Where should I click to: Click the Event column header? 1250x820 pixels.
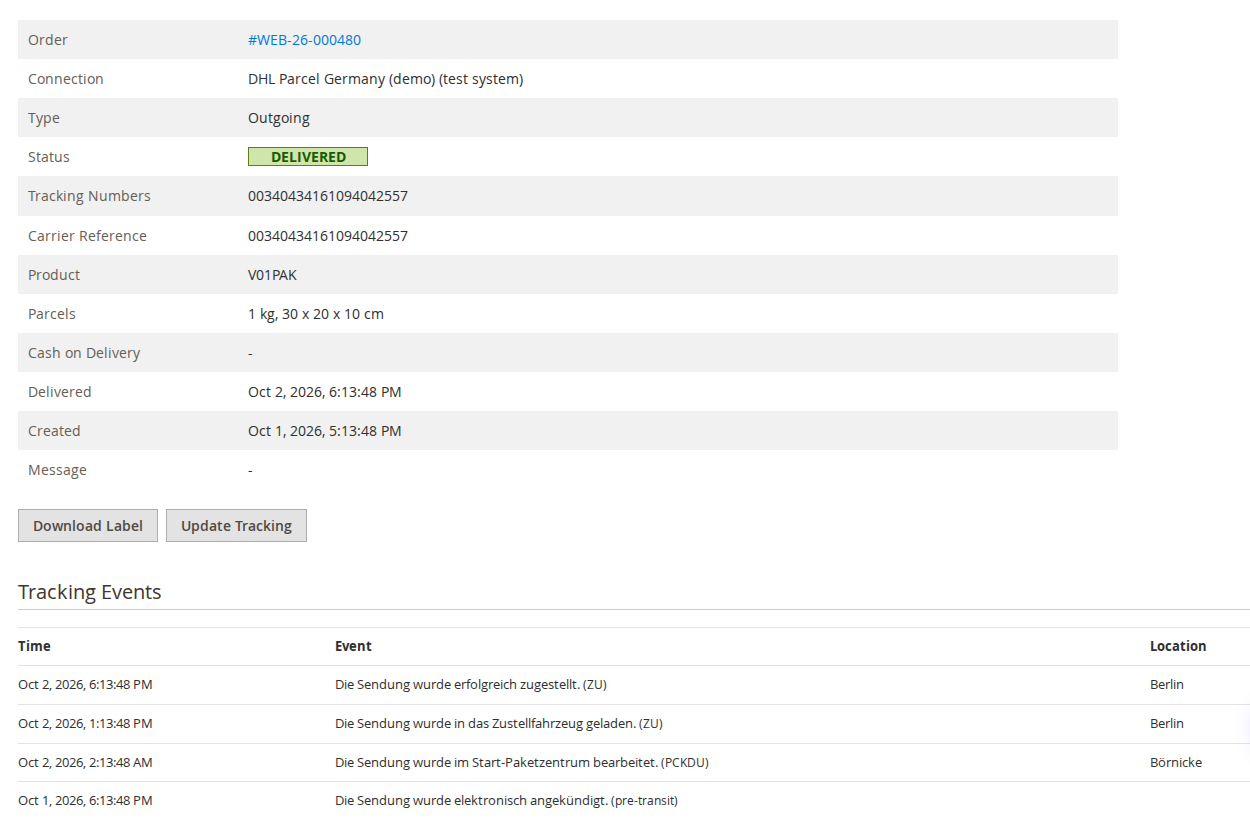(353, 646)
